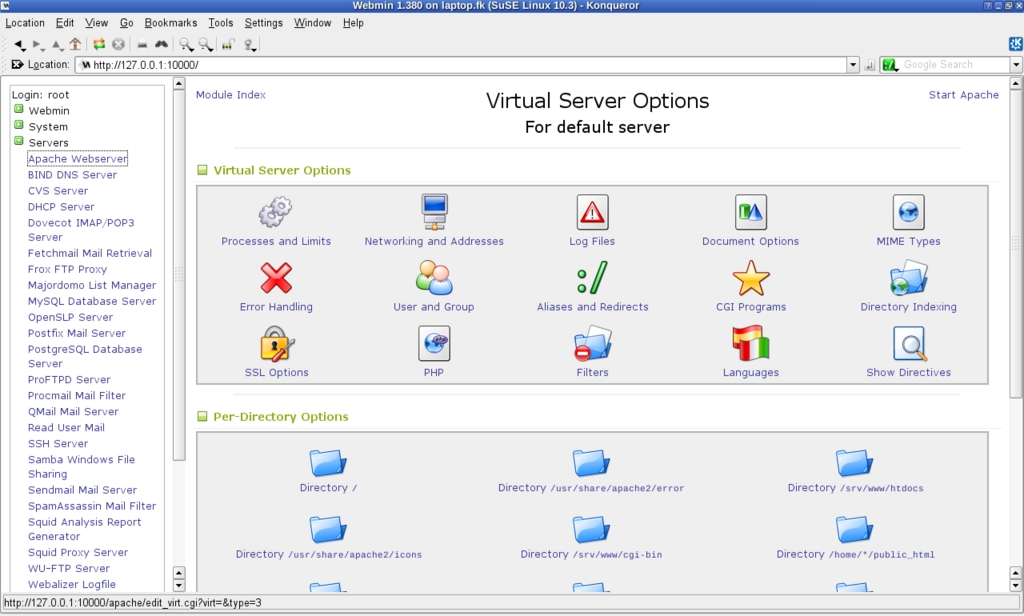Click the Log Files warning icon
Screen dimensions: 1024x616
(x=592, y=212)
